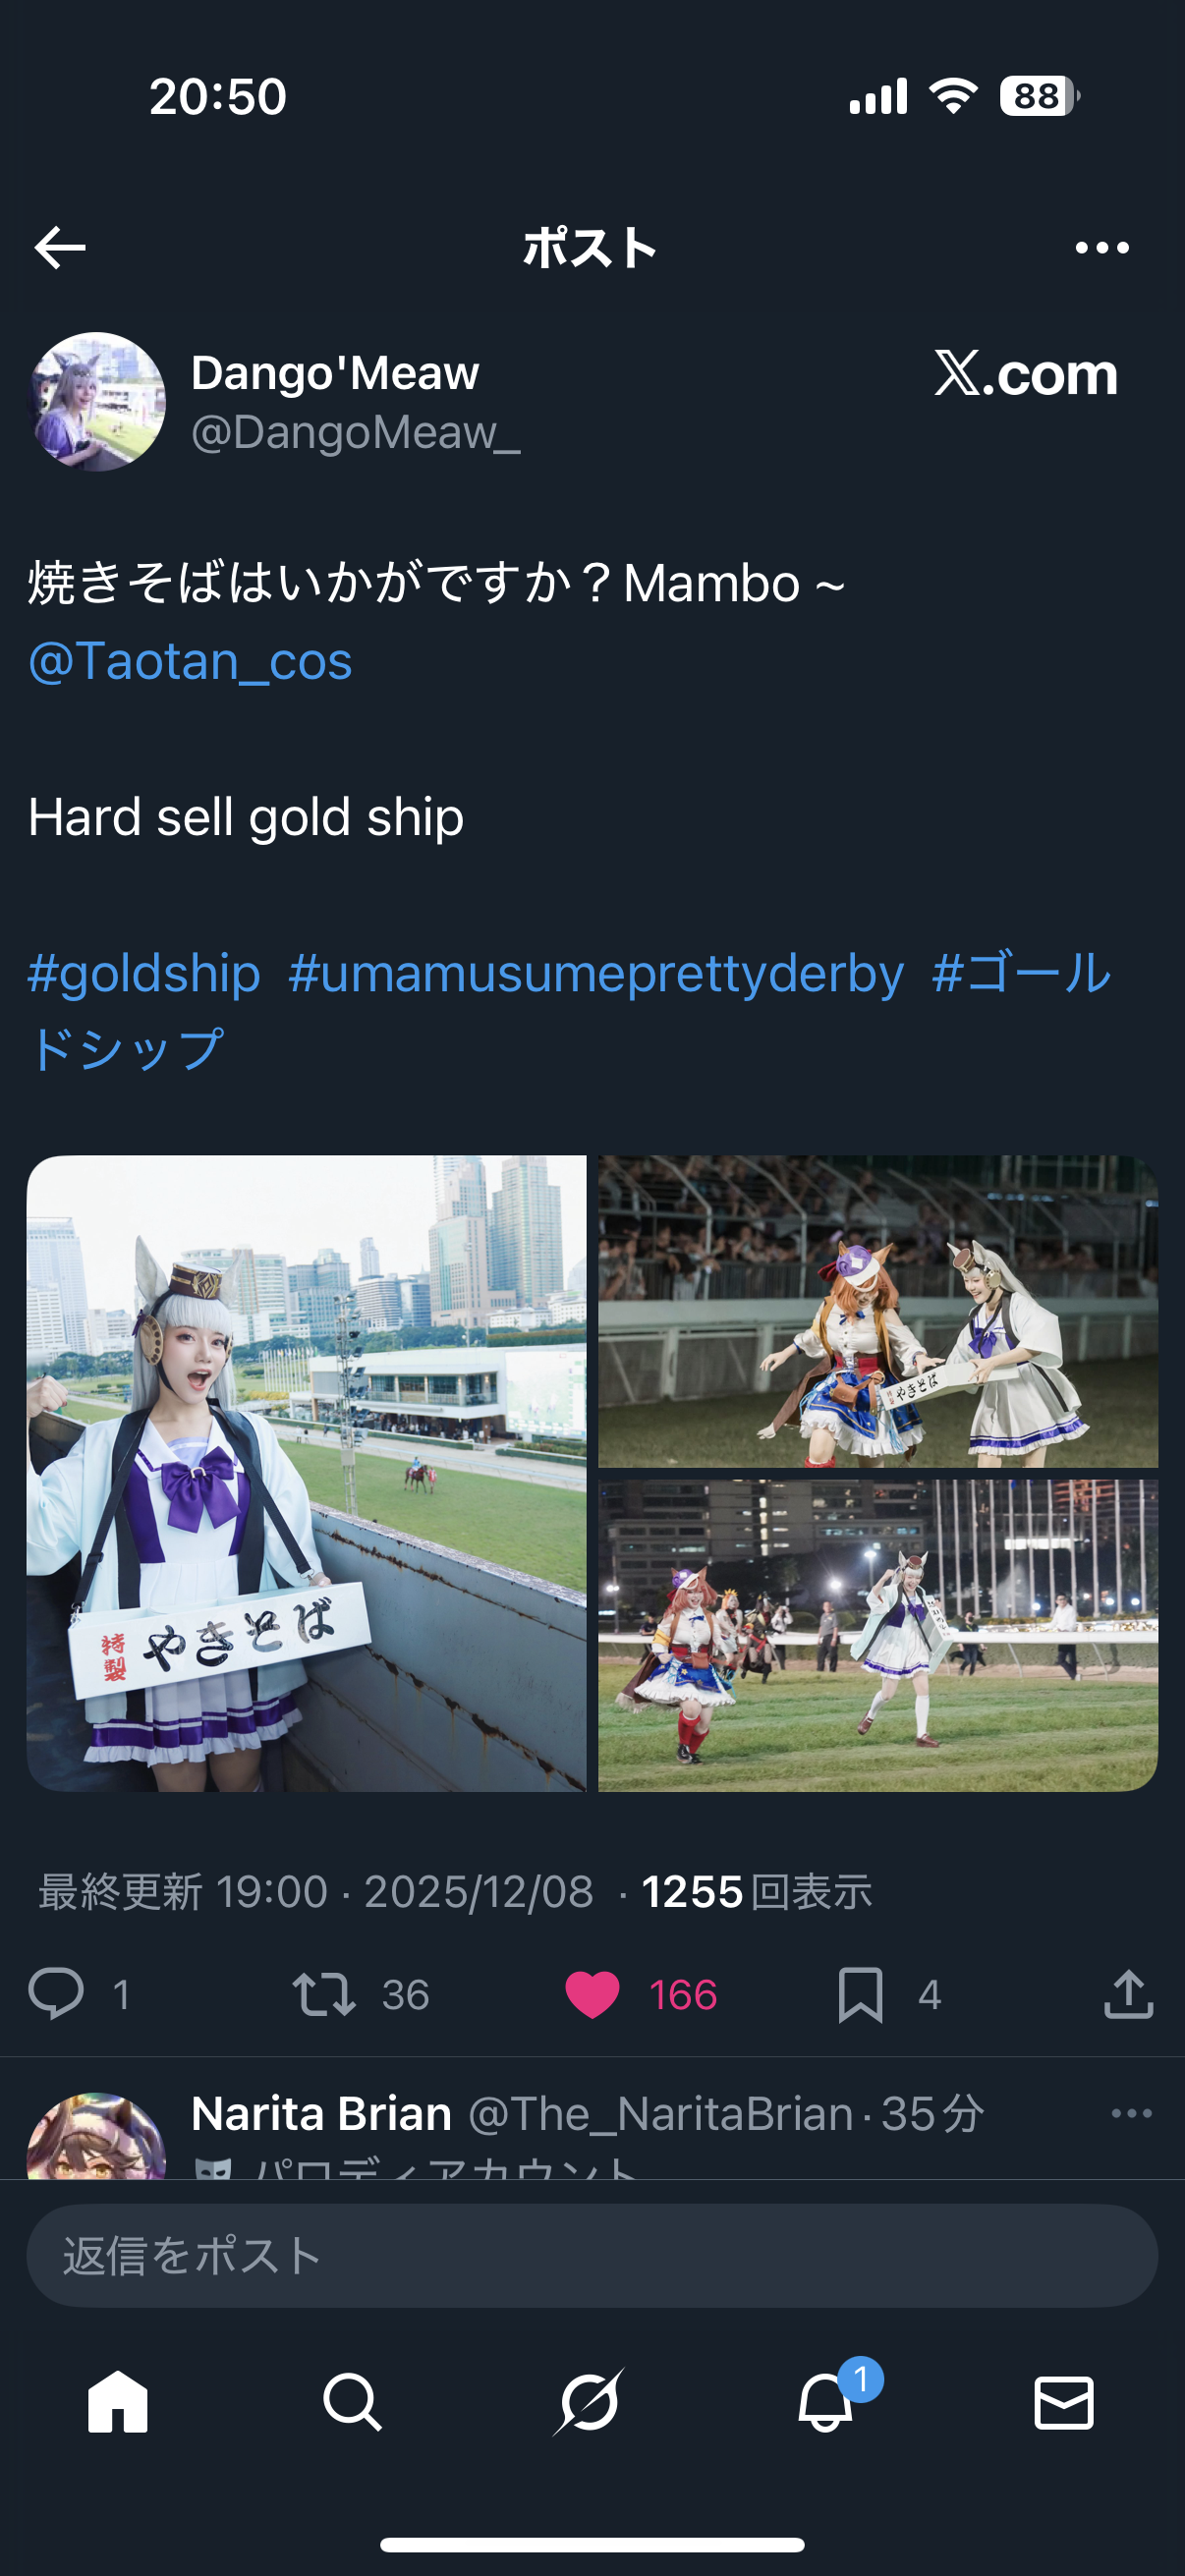Open the reply bubble icon on the post
The image size is (1185, 2576).
coord(56,1994)
